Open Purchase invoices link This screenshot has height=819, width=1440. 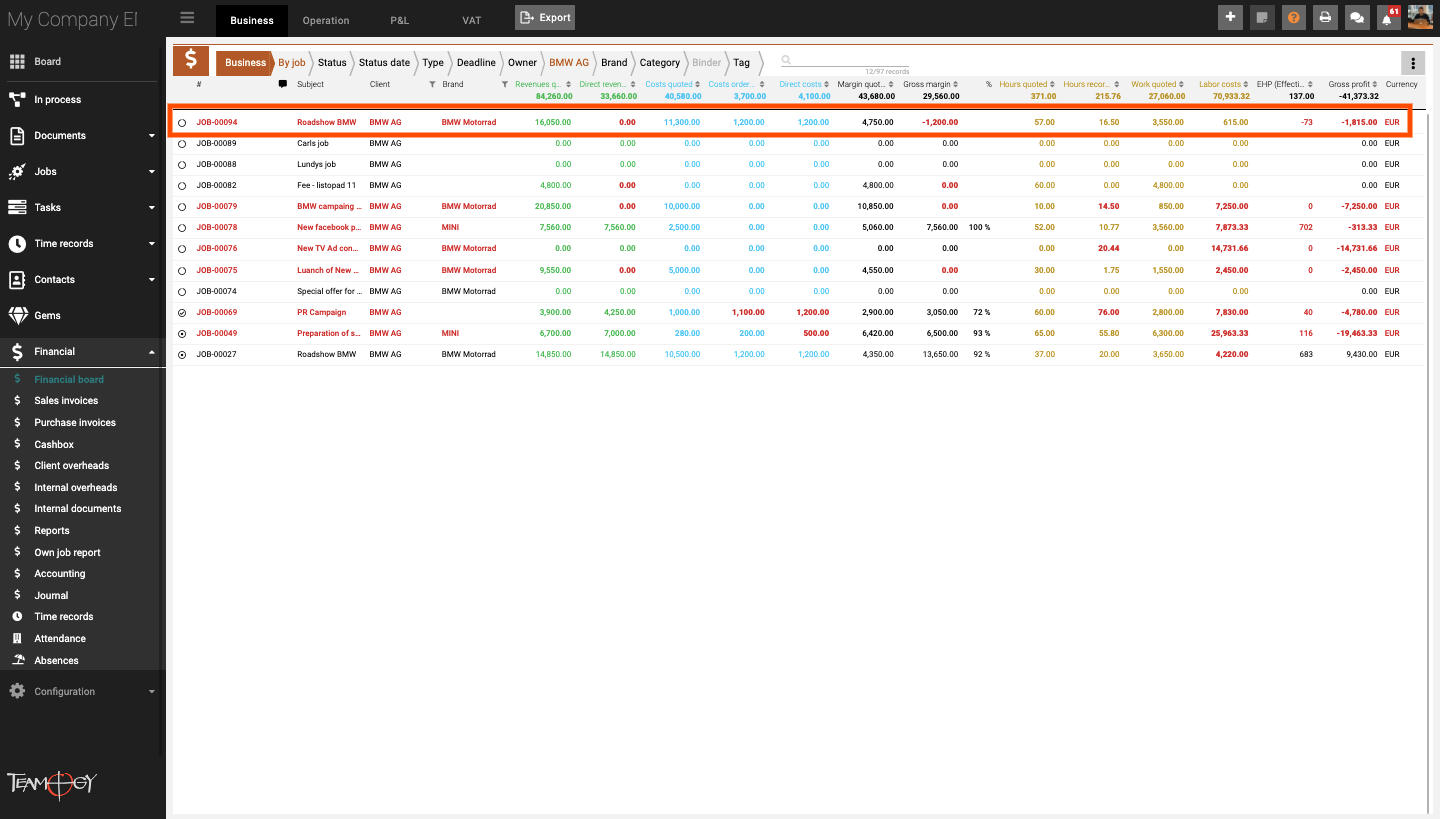(75, 422)
